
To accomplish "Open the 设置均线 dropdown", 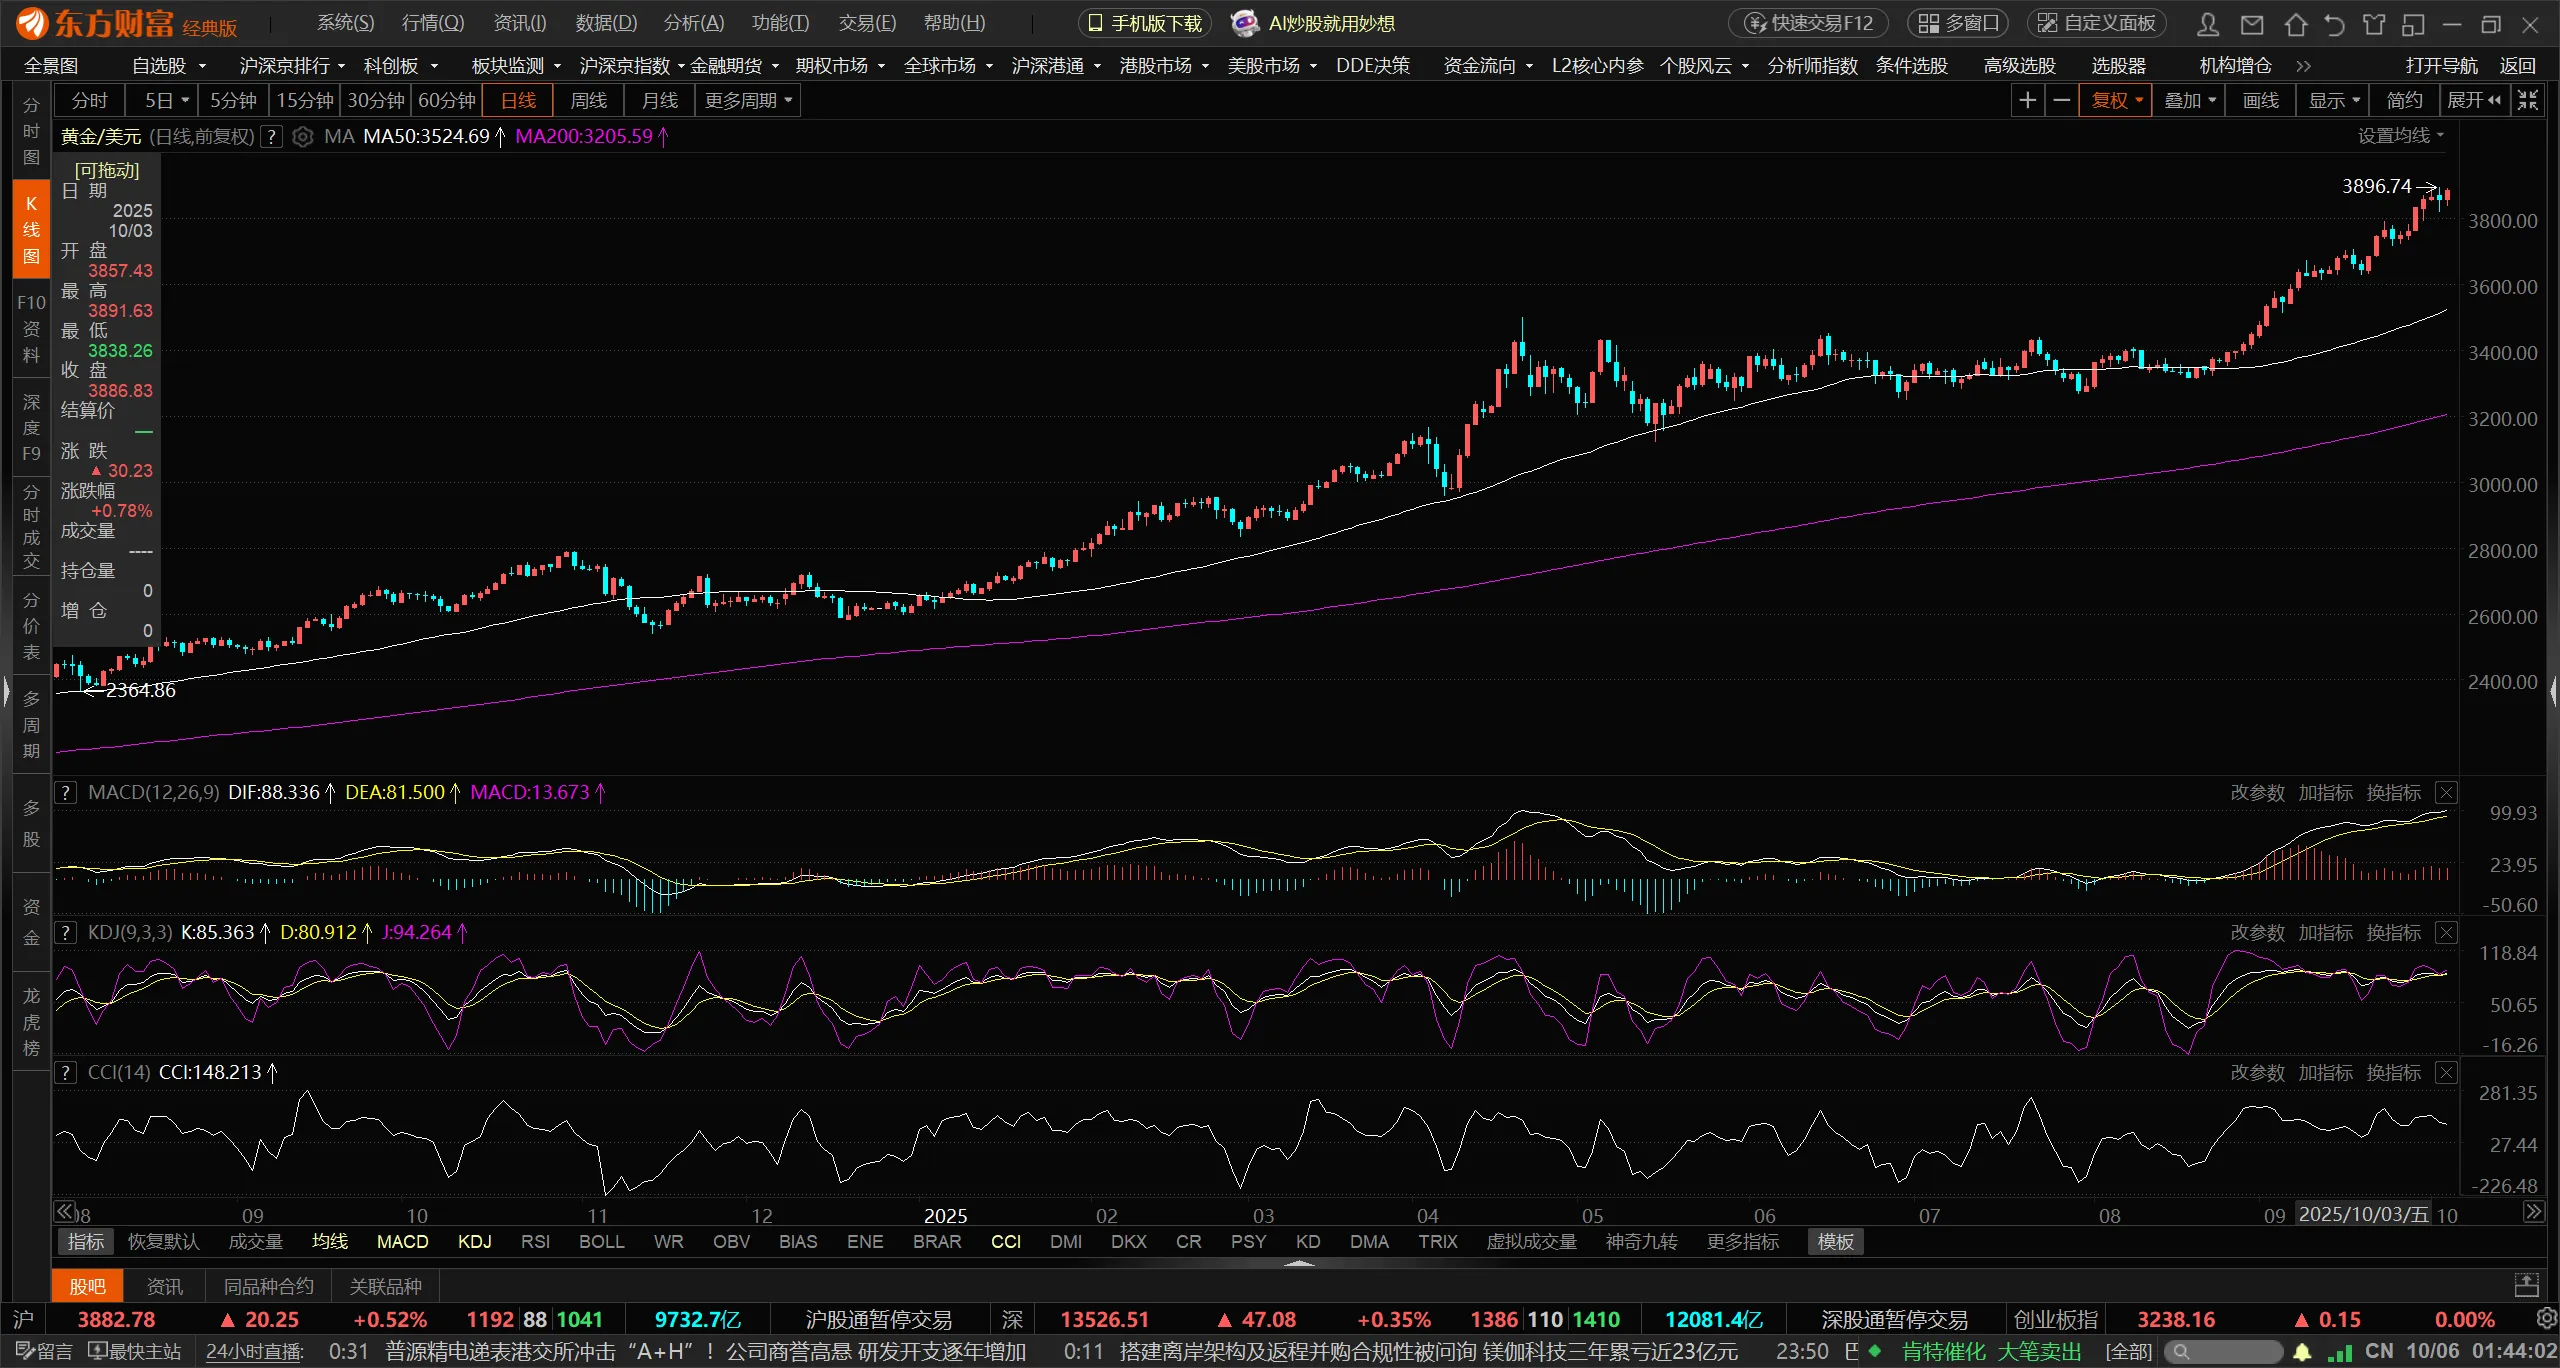I will point(2400,136).
